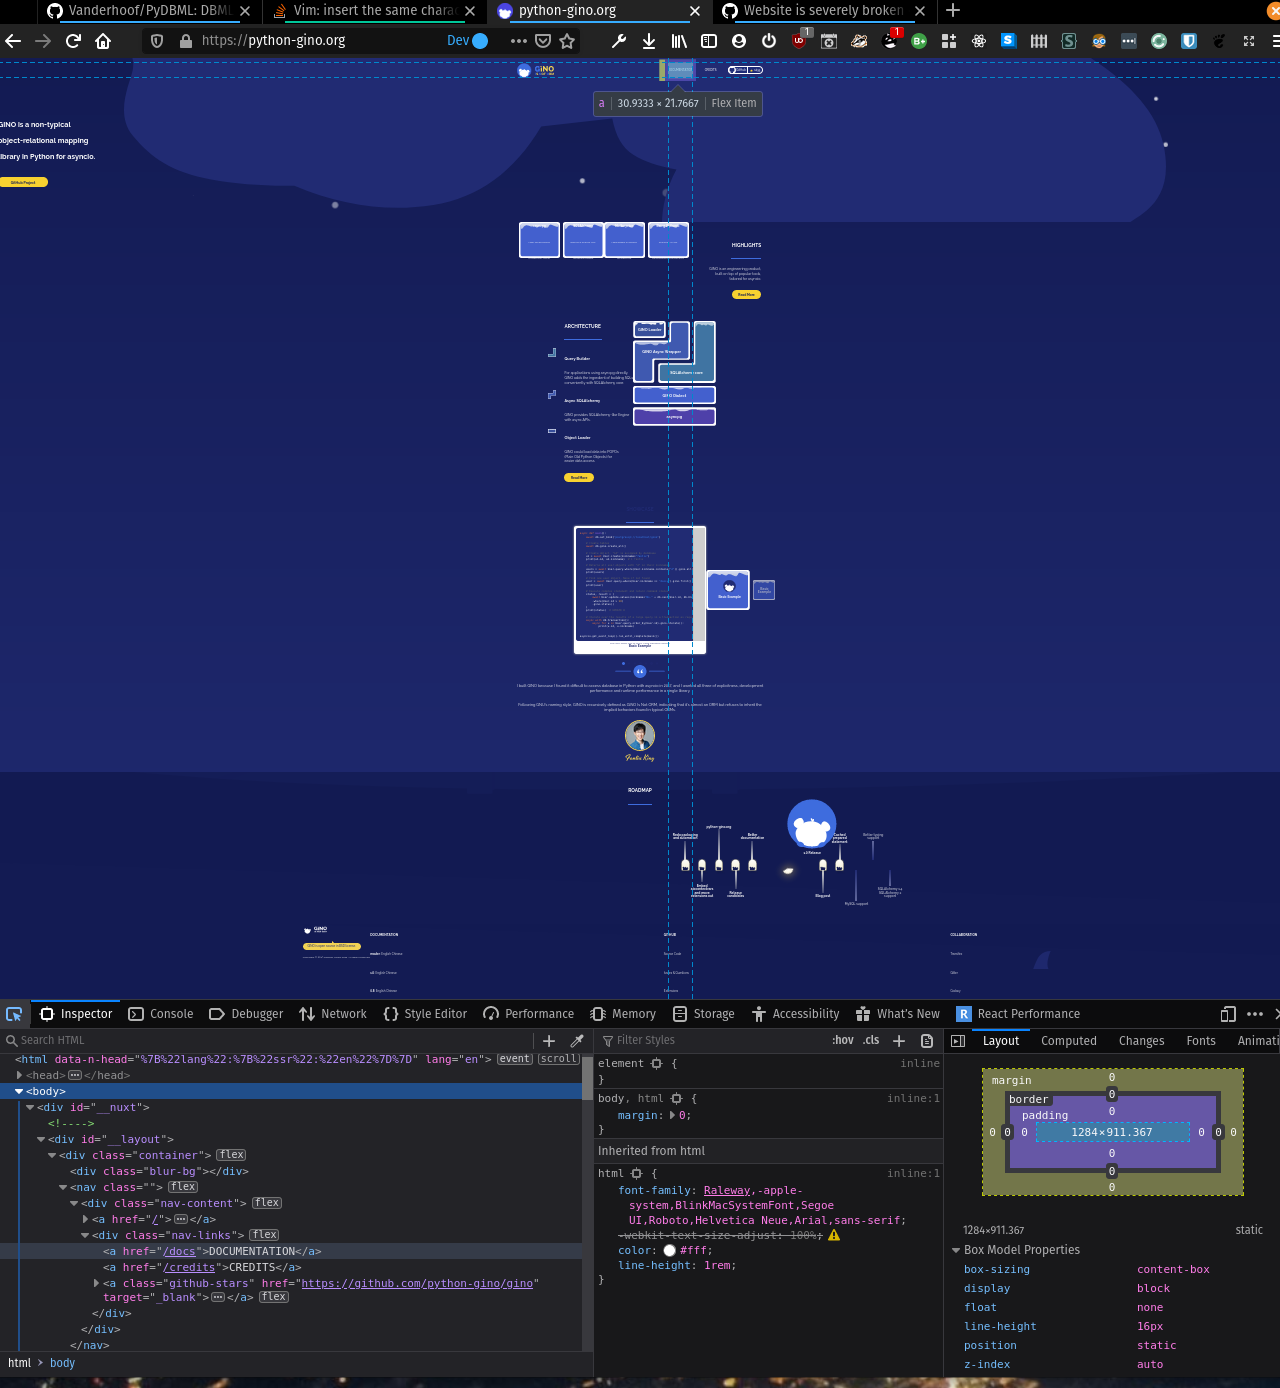Go back with the browser back arrow
The height and width of the screenshot is (1388, 1280).
[x=13, y=41]
